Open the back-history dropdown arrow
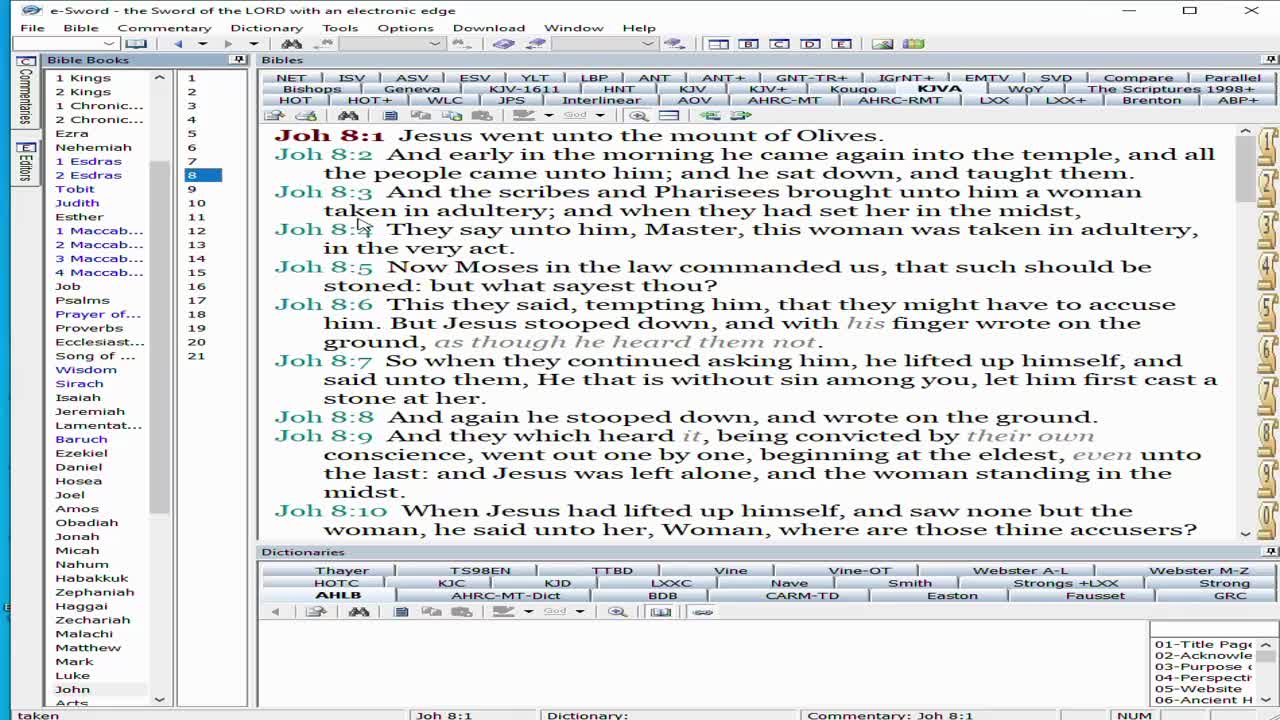The width and height of the screenshot is (1280, 720). [202, 44]
